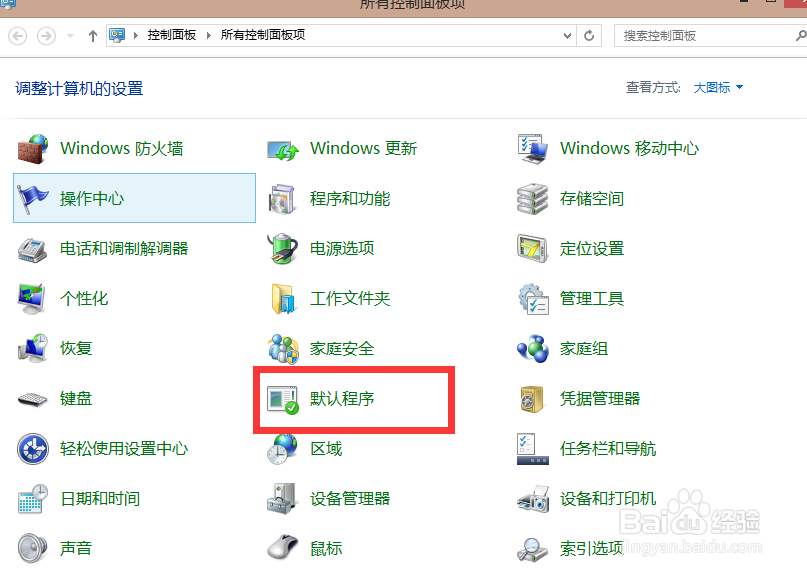Open the 设备管理器 text link
Screen dimensions: 807x575
click(x=350, y=498)
